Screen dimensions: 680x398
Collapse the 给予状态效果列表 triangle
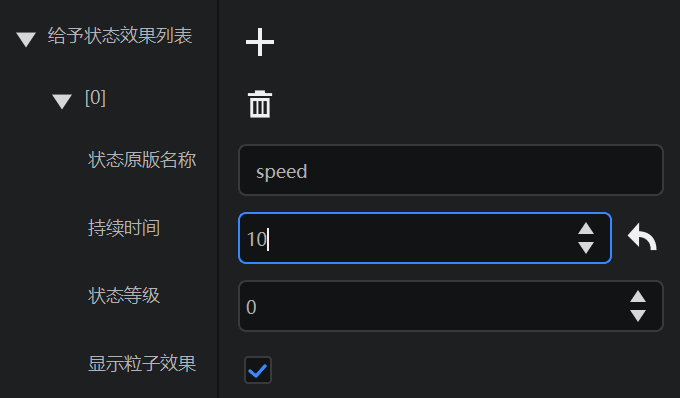[26, 39]
